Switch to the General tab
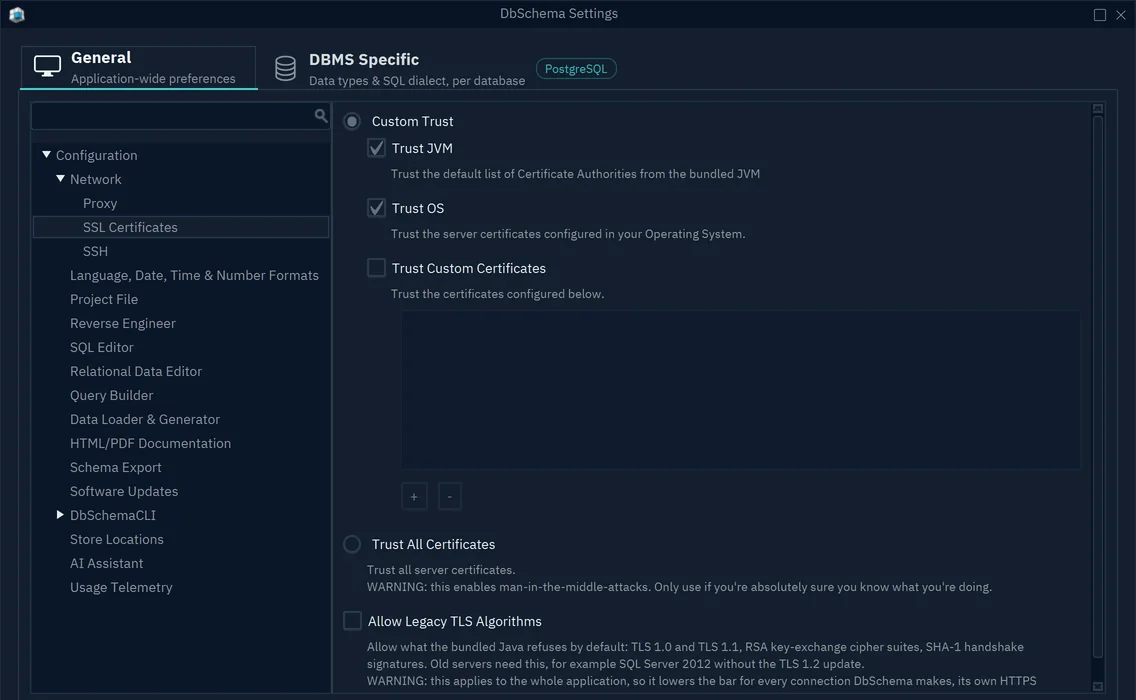This screenshot has height=700, width=1136. coord(138,67)
